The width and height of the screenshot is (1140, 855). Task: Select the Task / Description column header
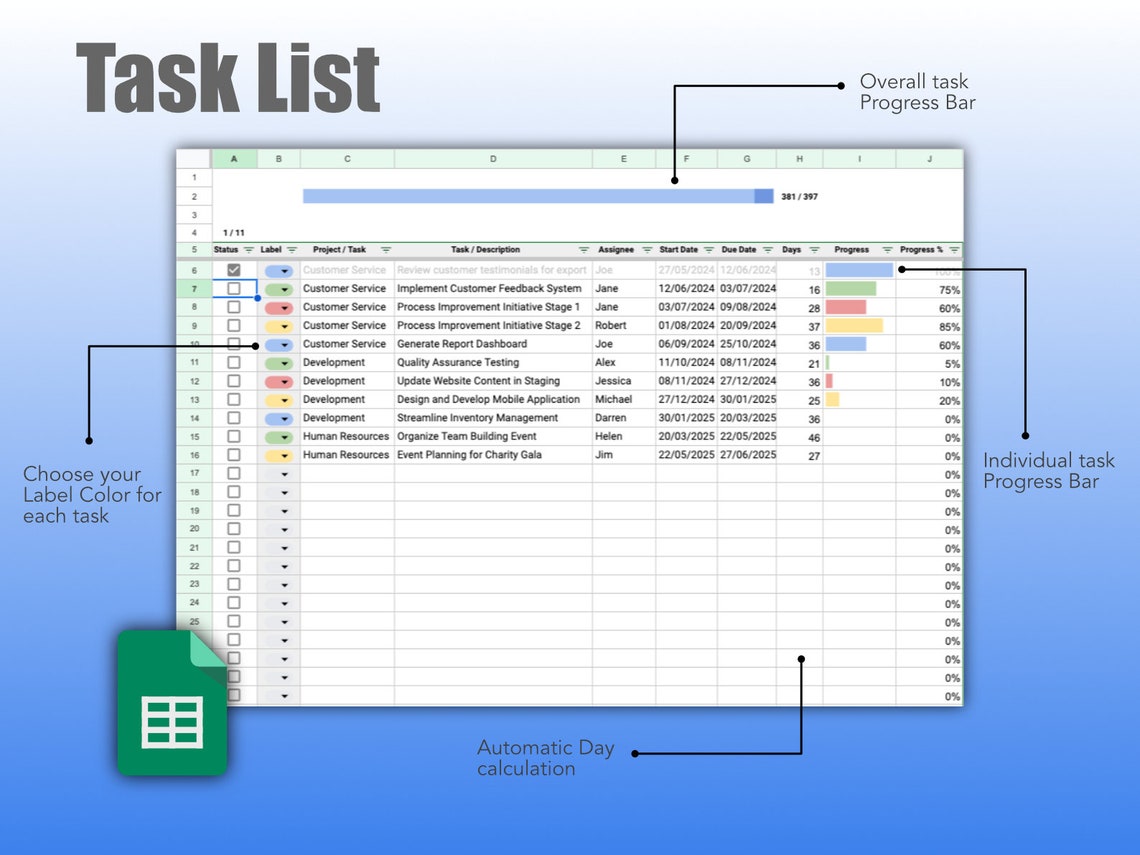click(x=493, y=250)
